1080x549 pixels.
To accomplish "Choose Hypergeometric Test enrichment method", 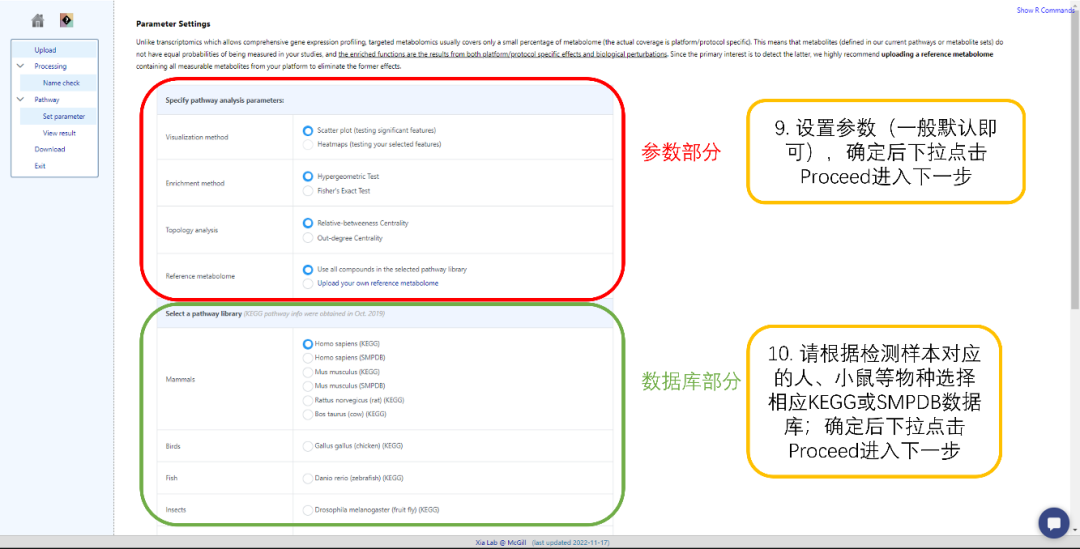I will pos(308,176).
